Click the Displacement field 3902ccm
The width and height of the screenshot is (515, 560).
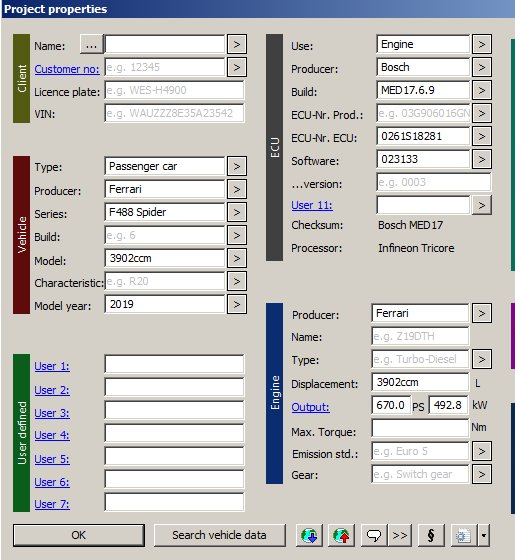point(420,382)
